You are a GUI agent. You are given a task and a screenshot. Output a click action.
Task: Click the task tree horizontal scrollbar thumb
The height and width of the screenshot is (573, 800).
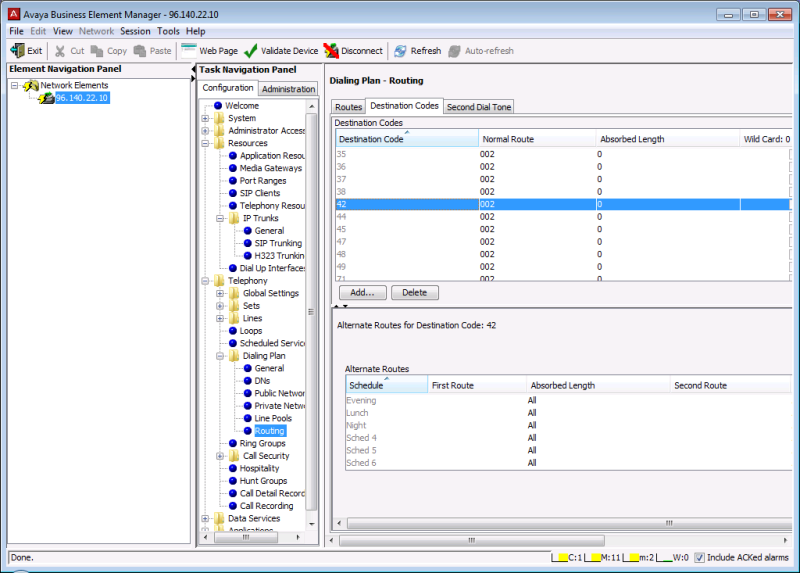click(246, 537)
